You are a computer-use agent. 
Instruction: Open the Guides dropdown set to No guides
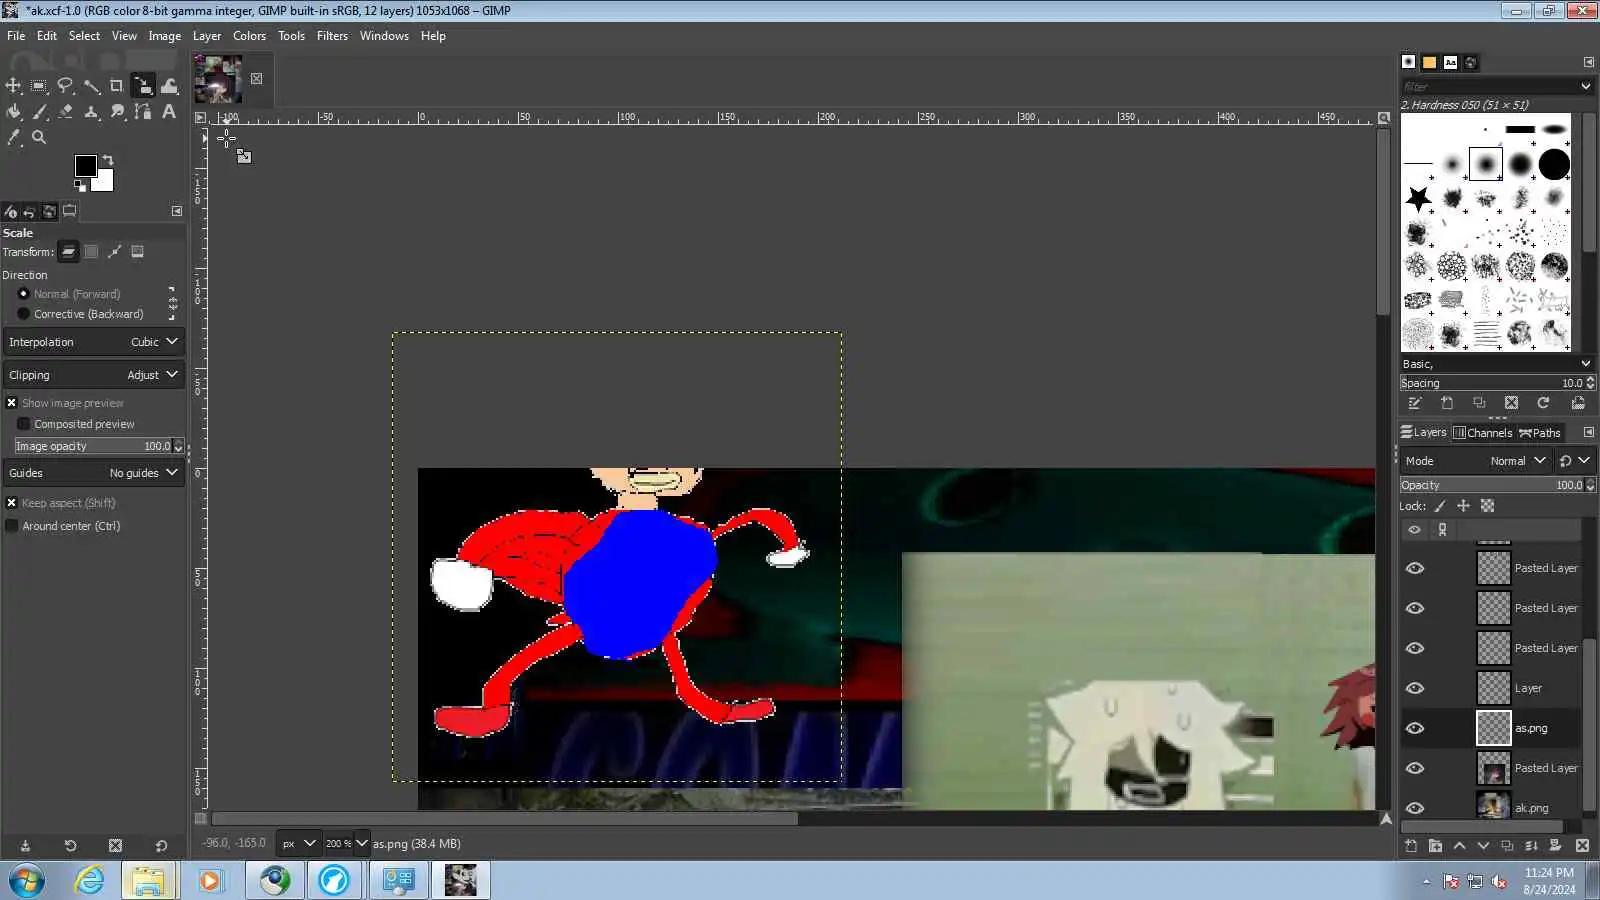click(x=94, y=473)
